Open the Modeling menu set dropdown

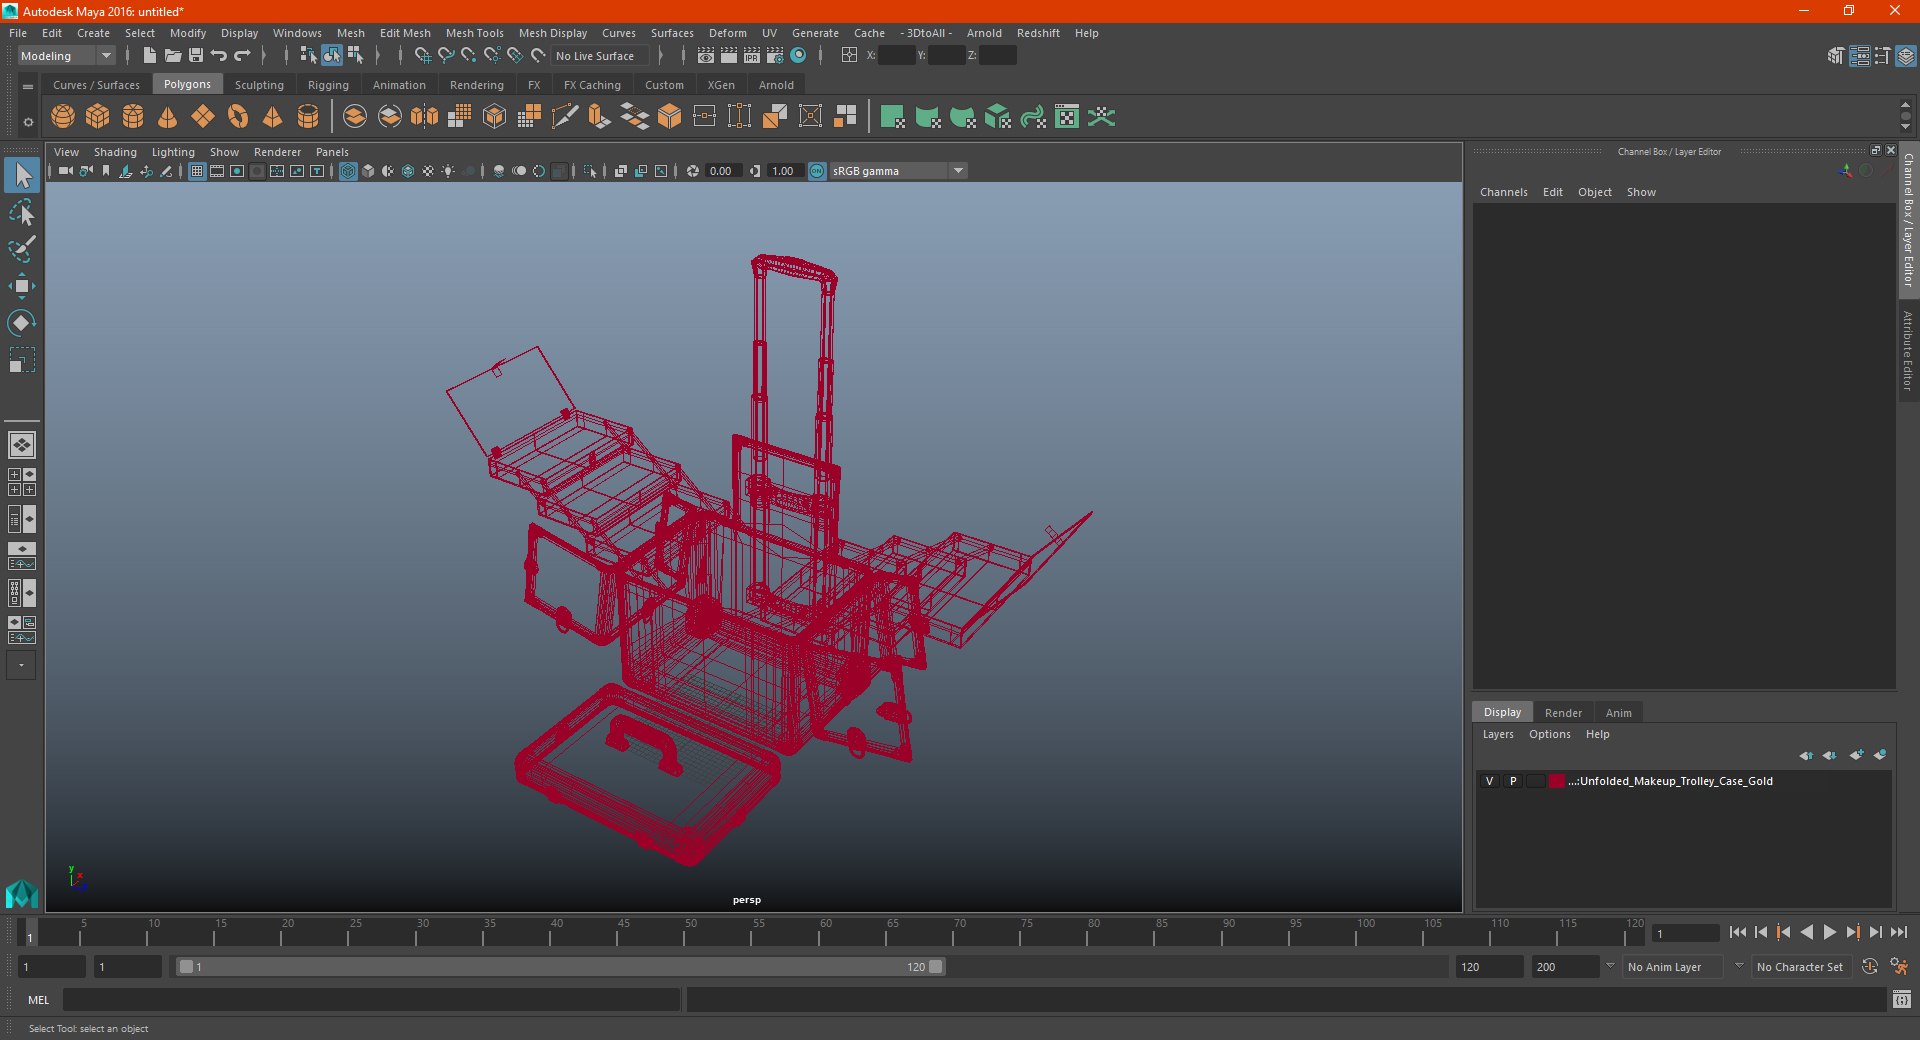tap(66, 56)
